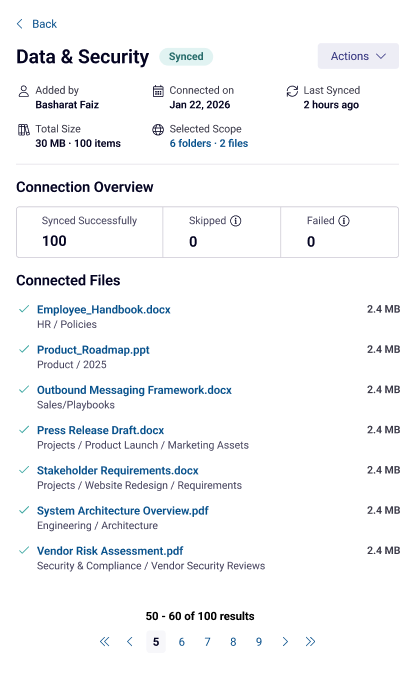
Task: Open Vendor Risk Assessment.pdf link
Action: pyautogui.click(x=110, y=551)
